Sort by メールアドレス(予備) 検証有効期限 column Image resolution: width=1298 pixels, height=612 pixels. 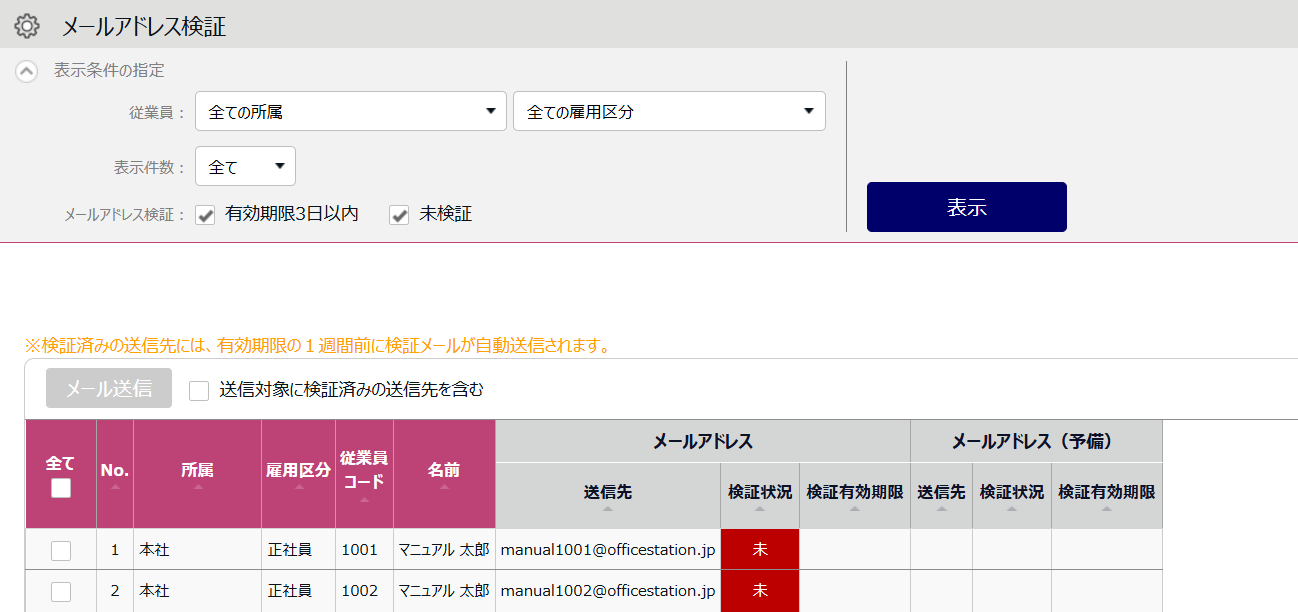pyautogui.click(x=1107, y=496)
